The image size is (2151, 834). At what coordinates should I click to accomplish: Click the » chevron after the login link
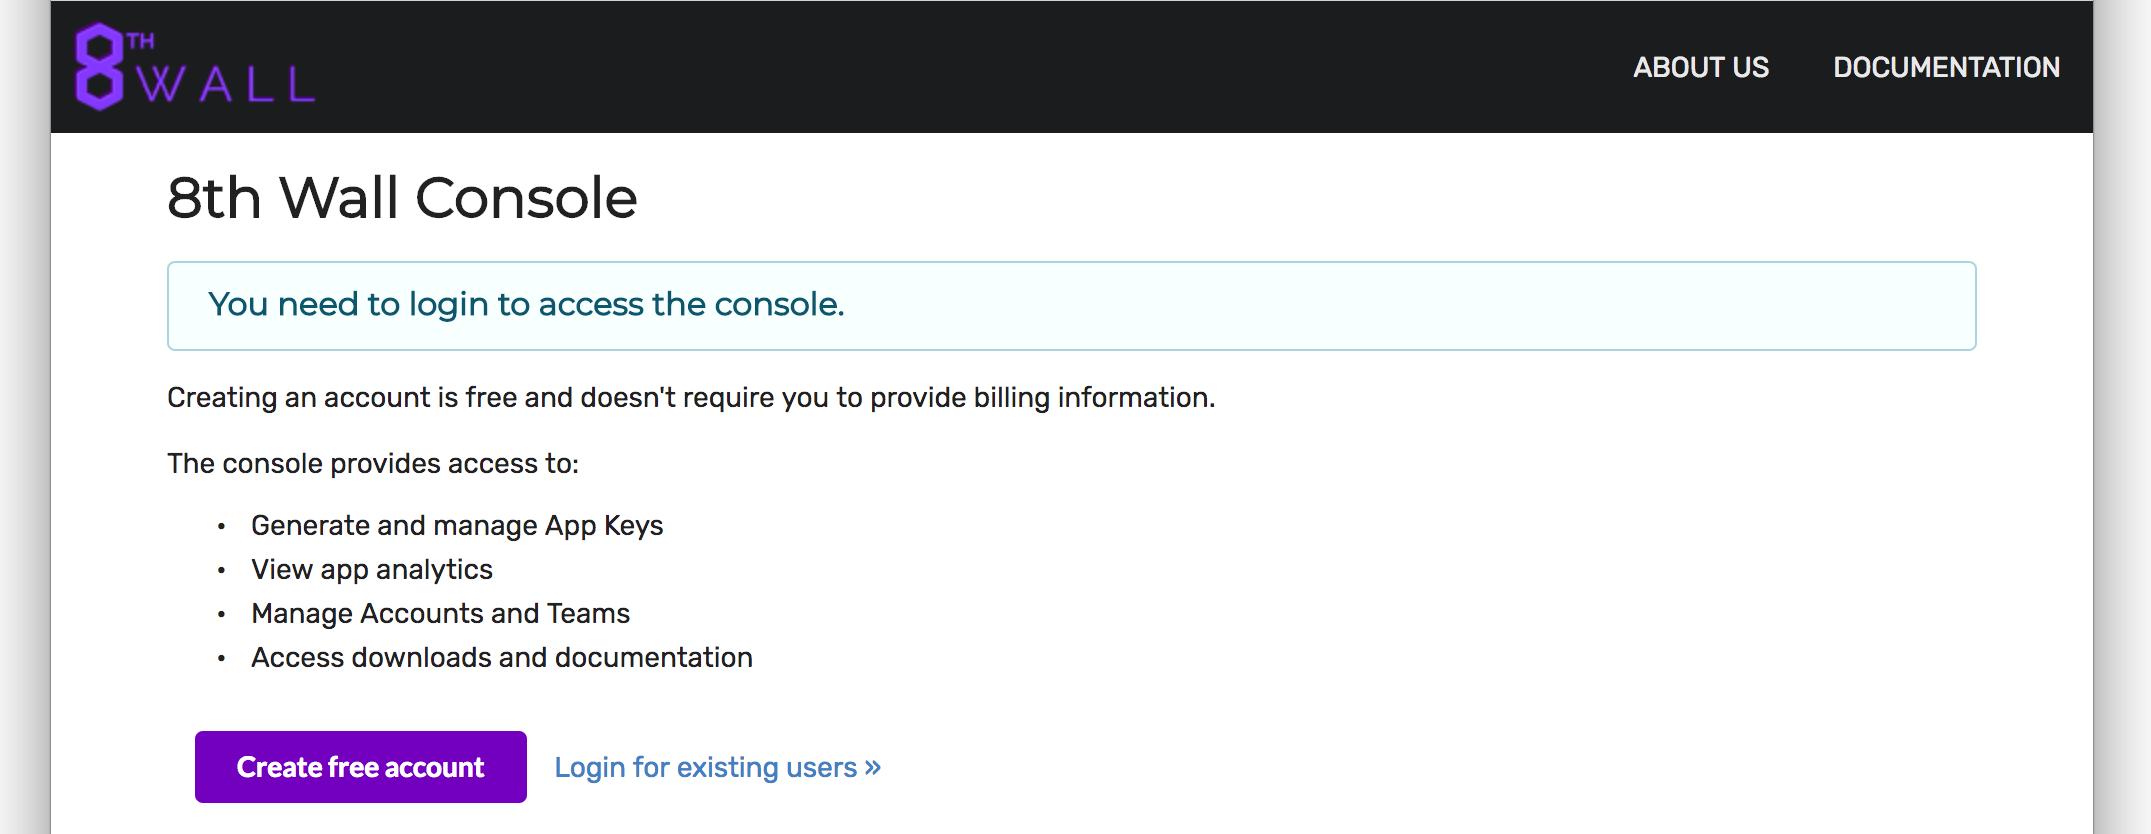873,767
